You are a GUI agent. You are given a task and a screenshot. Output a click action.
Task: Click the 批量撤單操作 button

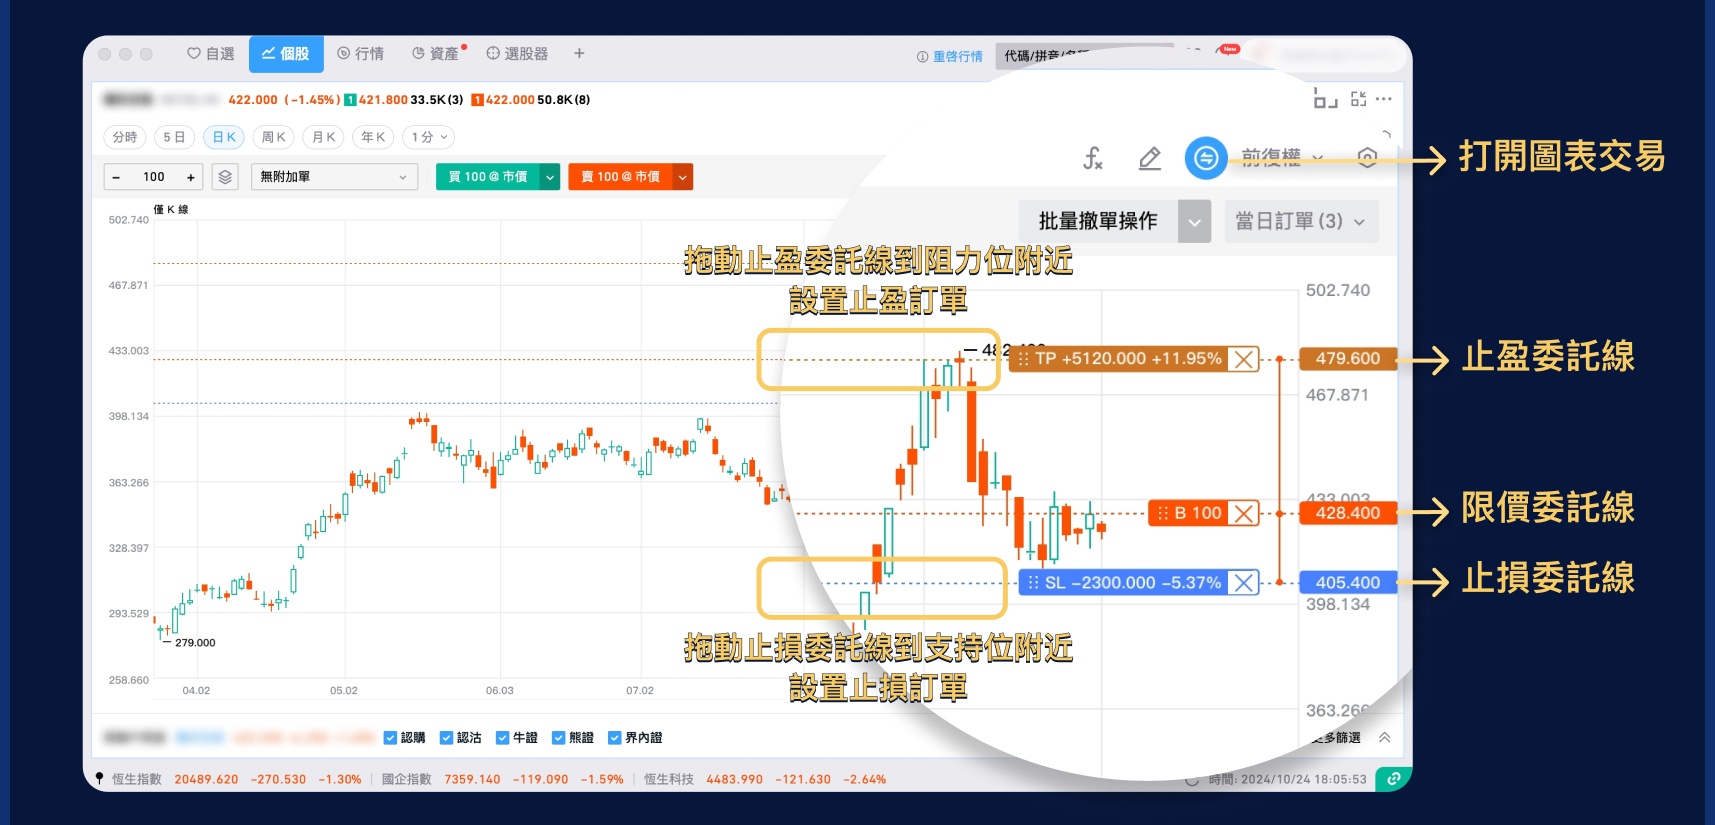1098,221
